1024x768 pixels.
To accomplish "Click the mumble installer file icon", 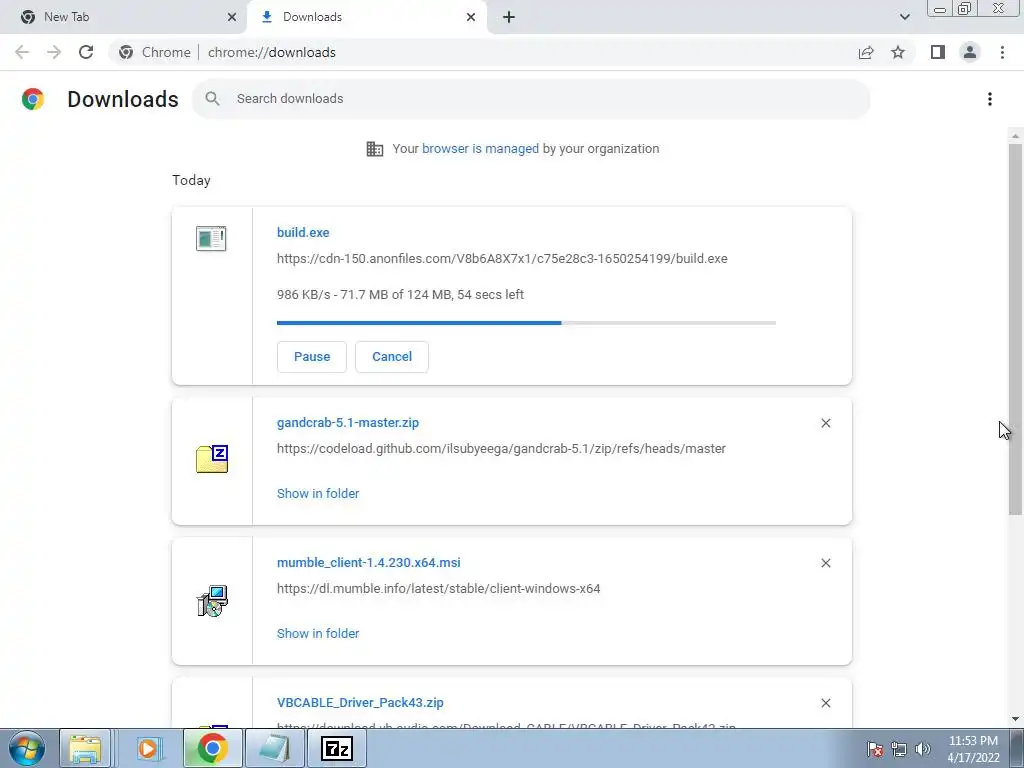I will click(212, 601).
